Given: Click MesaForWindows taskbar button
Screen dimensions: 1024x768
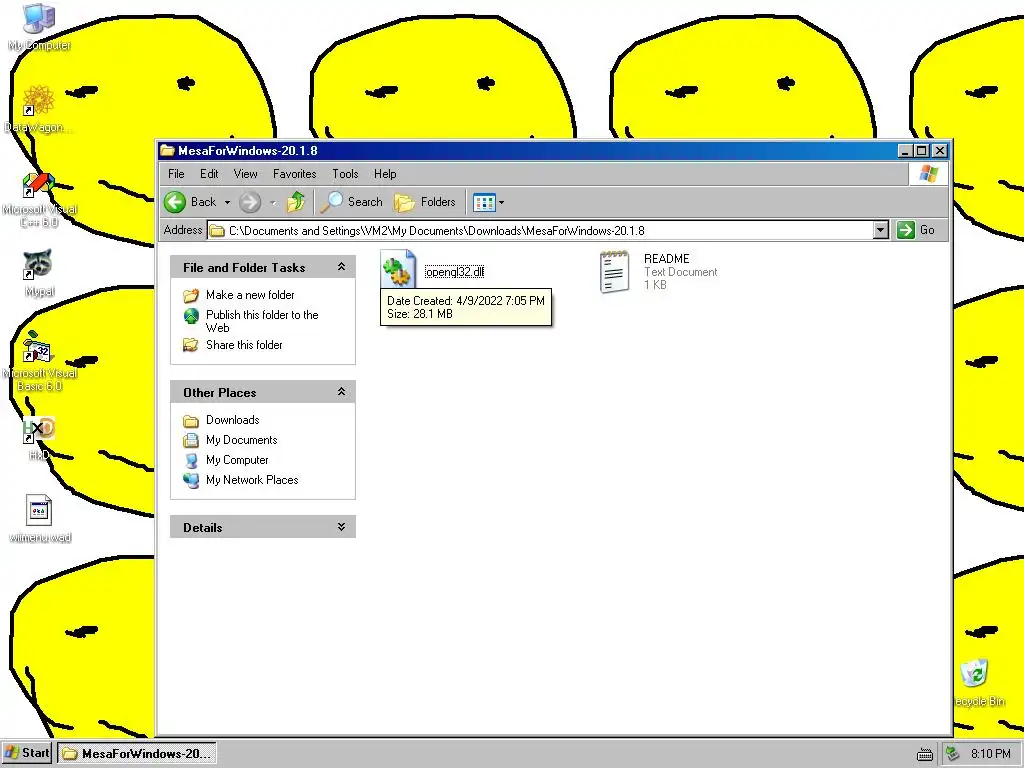Looking at the screenshot, I should pos(136,753).
